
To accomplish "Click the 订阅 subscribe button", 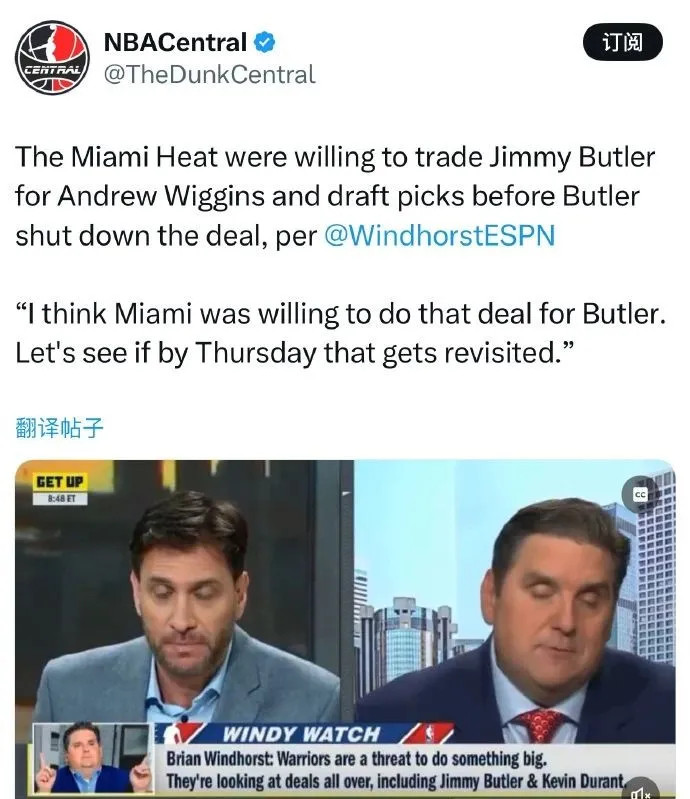I will coord(623,42).
